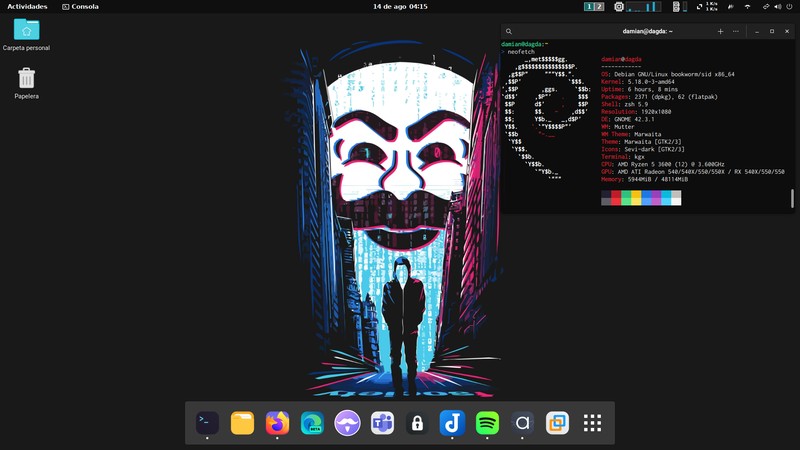Switch to workspace 2 indicator

click(x=599, y=7)
